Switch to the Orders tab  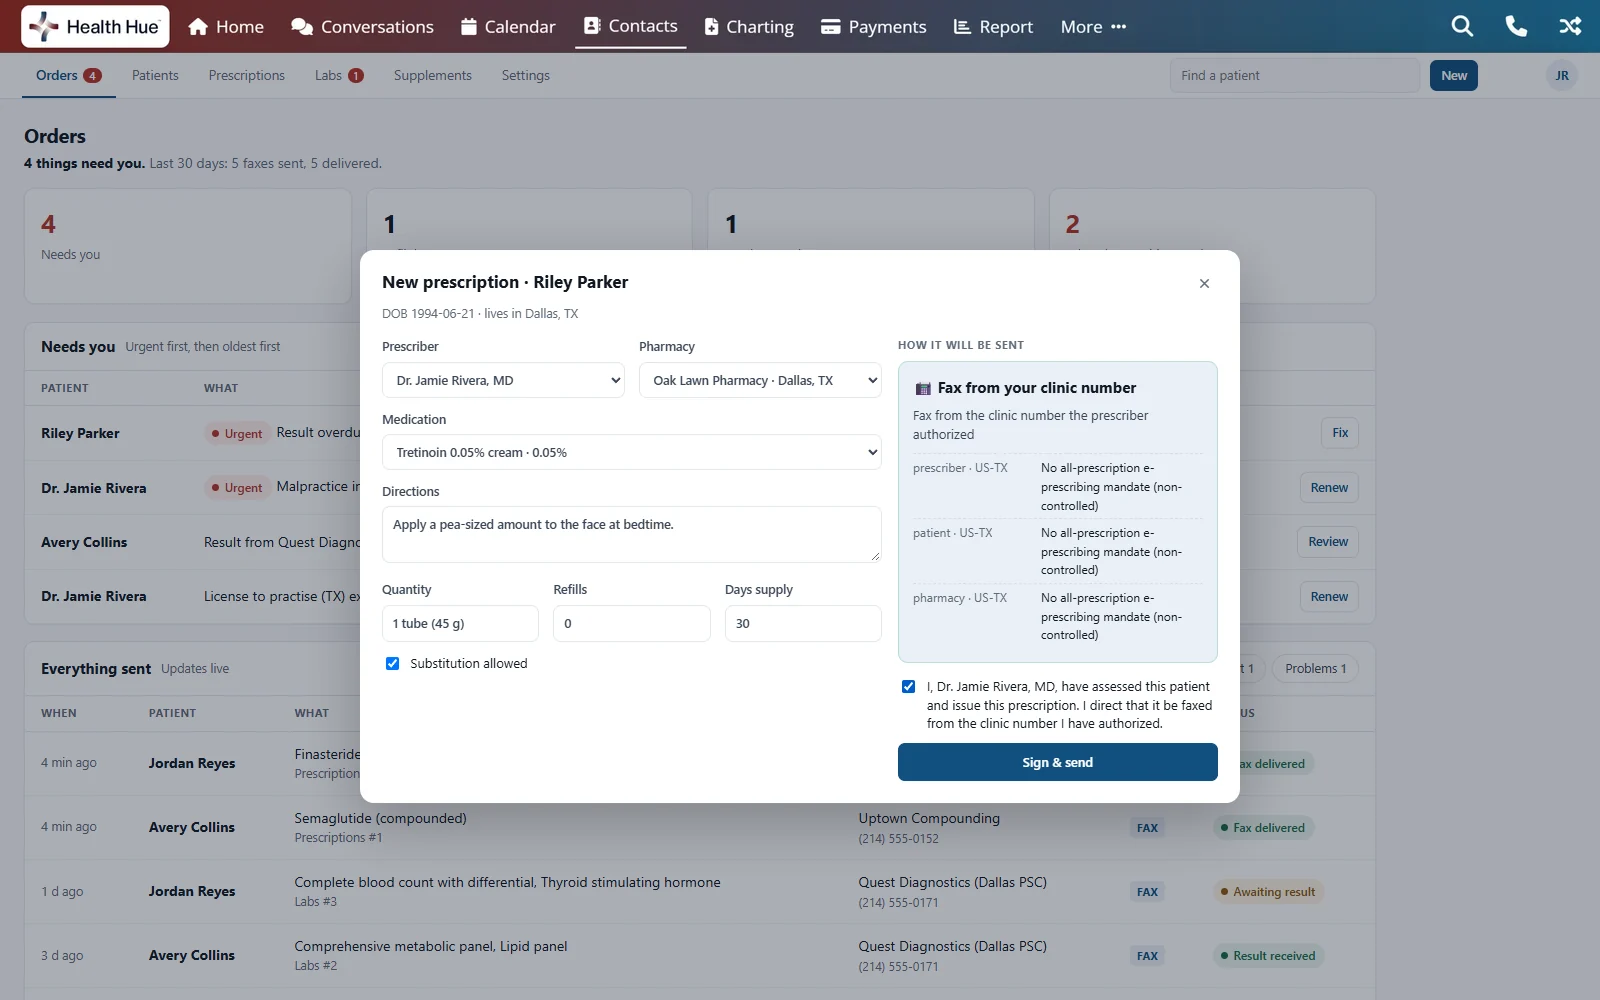tap(68, 76)
